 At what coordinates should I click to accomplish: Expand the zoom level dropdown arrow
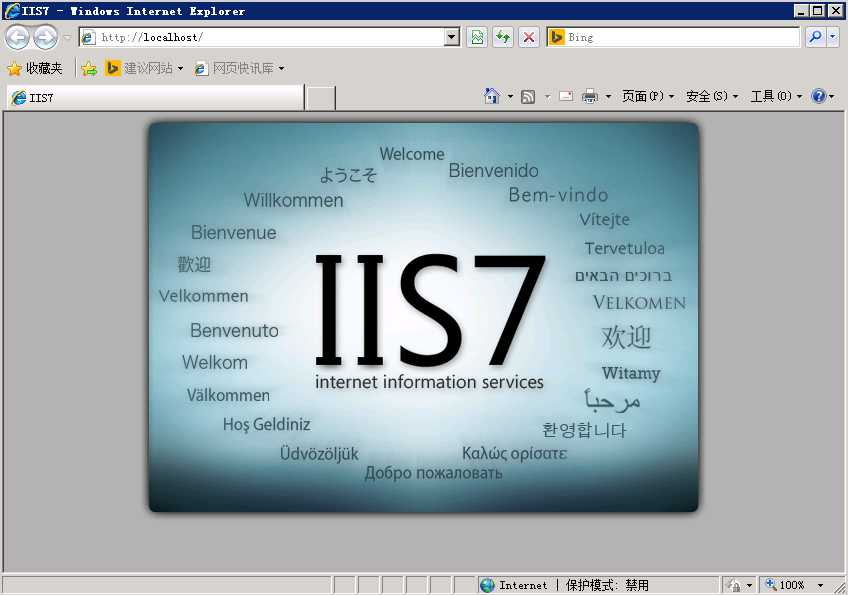tap(820, 586)
